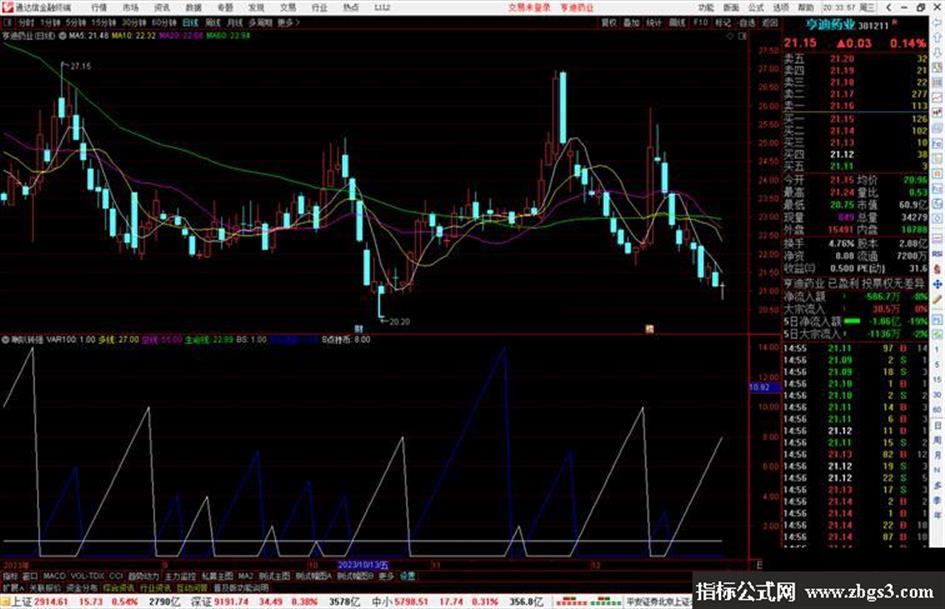Screen dimensions: 945x609
Task: Click the 画线 drawing button
Action: pyautogui.click(x=677, y=22)
